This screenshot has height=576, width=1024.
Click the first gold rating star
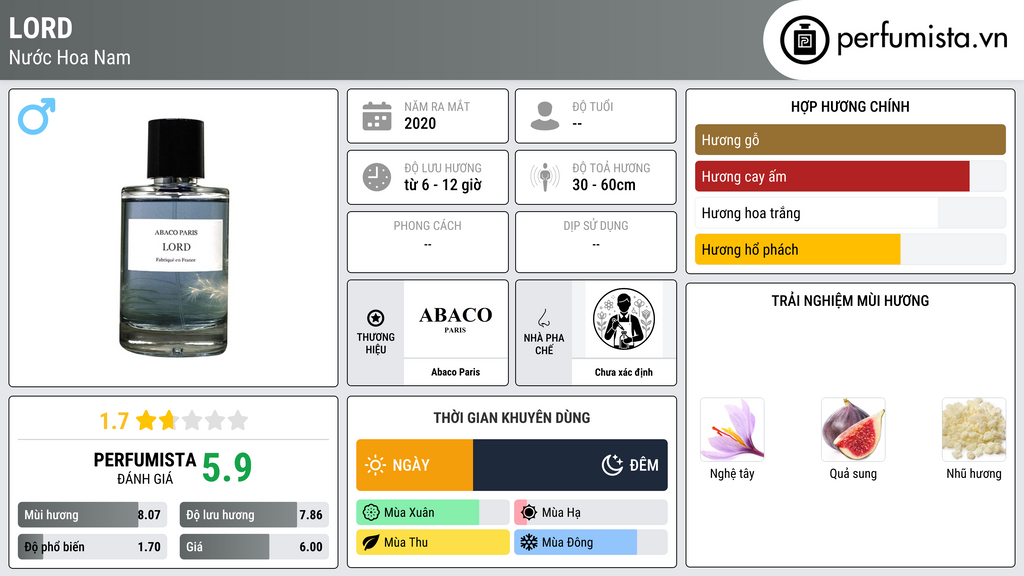click(x=146, y=420)
